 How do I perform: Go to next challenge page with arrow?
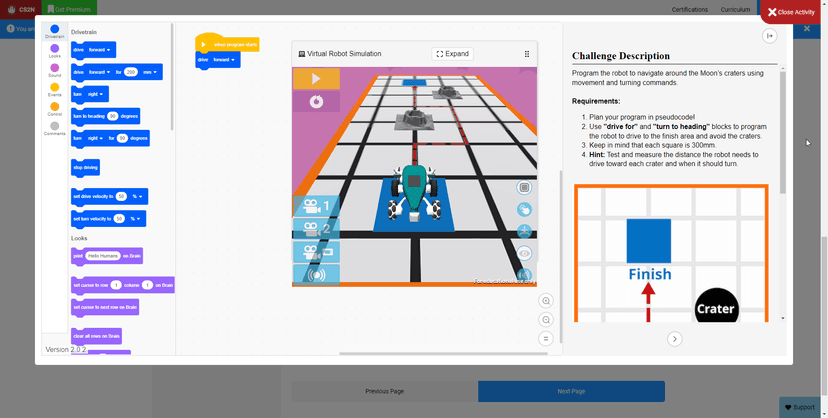pyautogui.click(x=675, y=339)
